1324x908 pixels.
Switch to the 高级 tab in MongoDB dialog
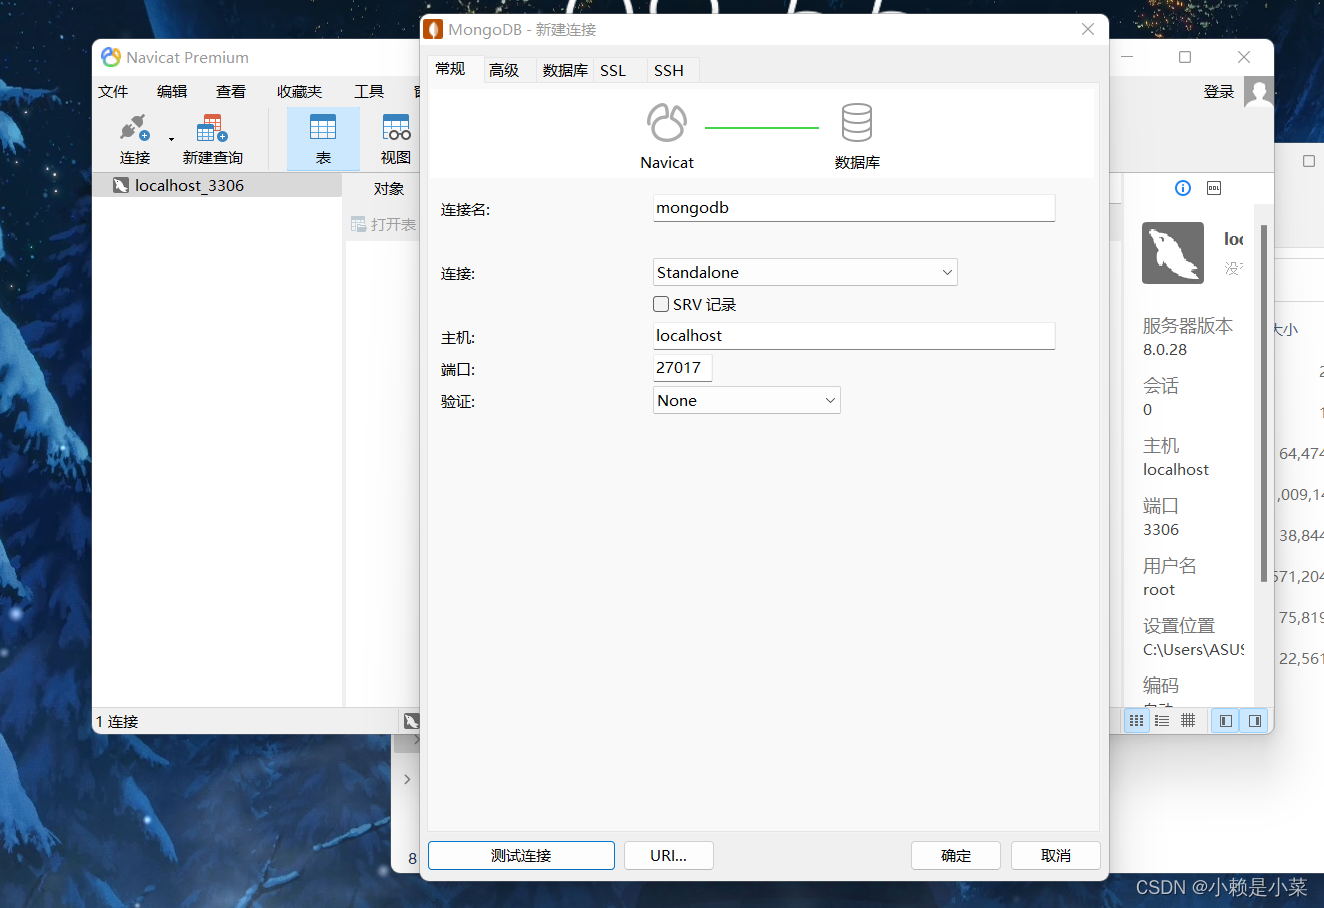click(x=504, y=70)
